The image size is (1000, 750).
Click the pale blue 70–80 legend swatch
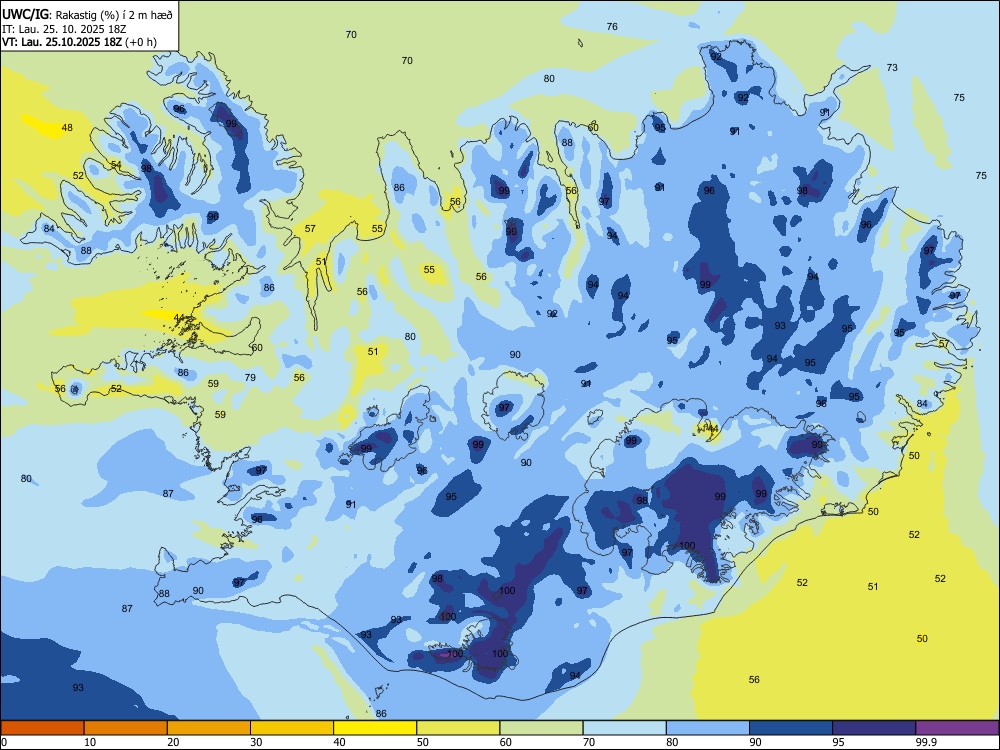625,728
